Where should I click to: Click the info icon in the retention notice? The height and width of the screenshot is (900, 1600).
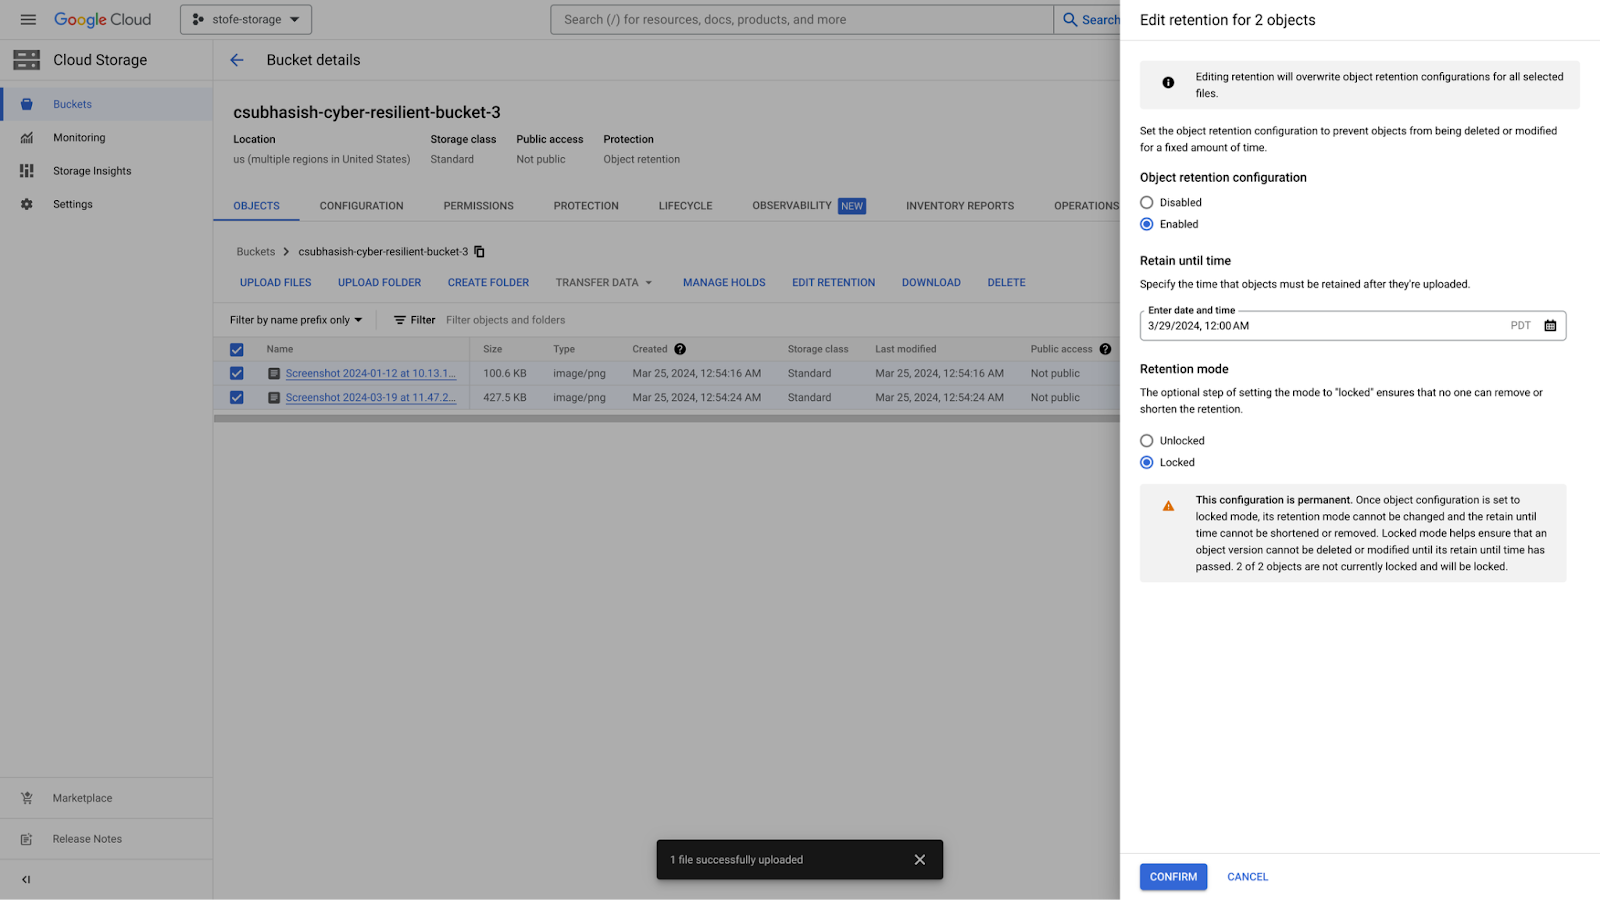(x=1168, y=83)
